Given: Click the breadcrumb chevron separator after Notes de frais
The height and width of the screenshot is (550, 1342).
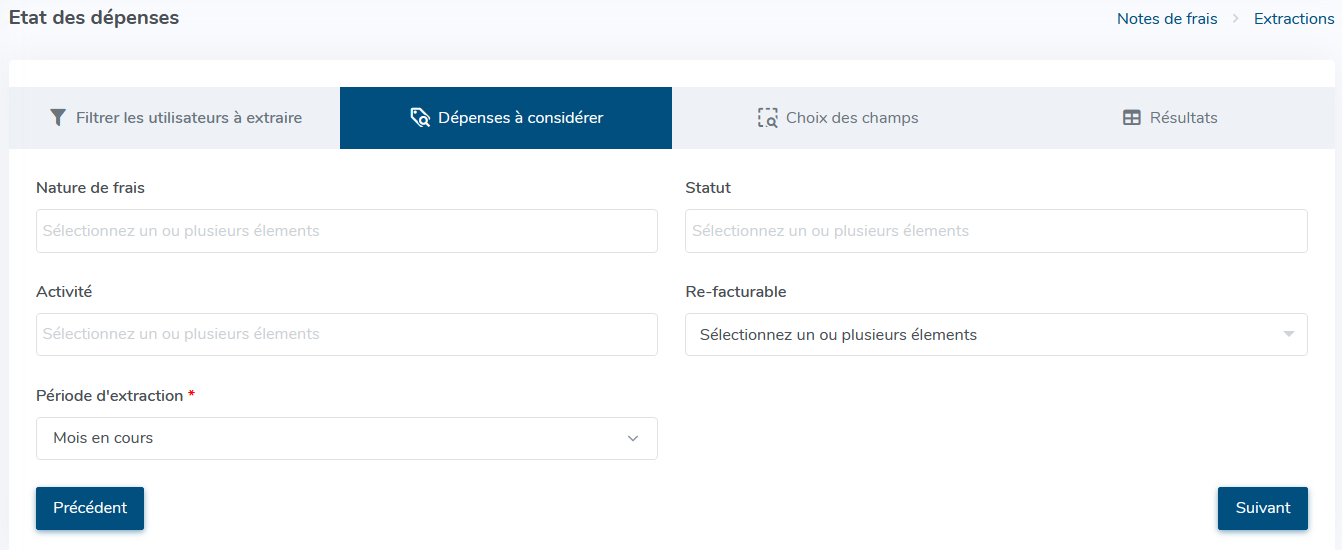Looking at the screenshot, I should coord(1236,19).
